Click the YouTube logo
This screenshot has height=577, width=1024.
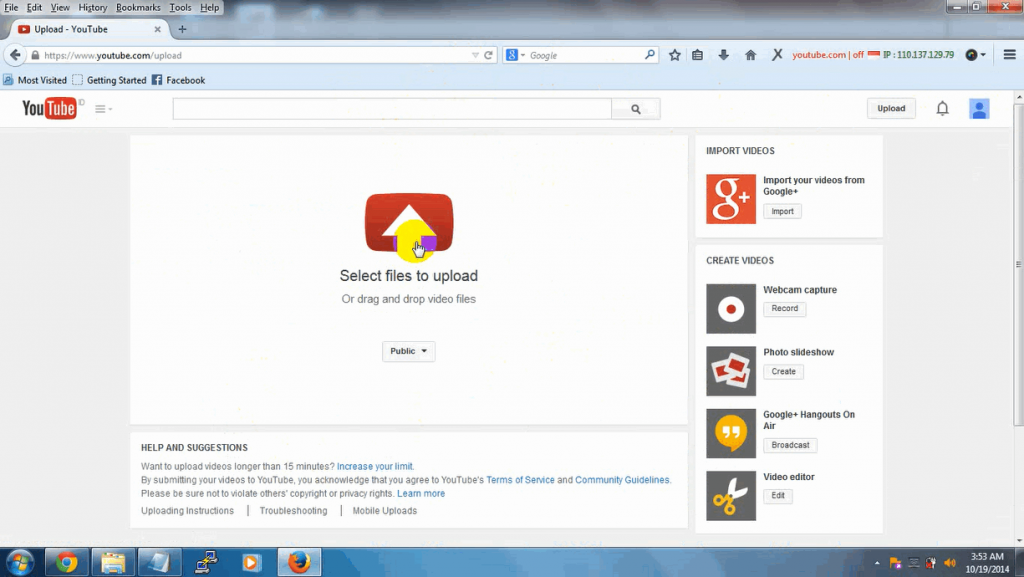(48, 108)
